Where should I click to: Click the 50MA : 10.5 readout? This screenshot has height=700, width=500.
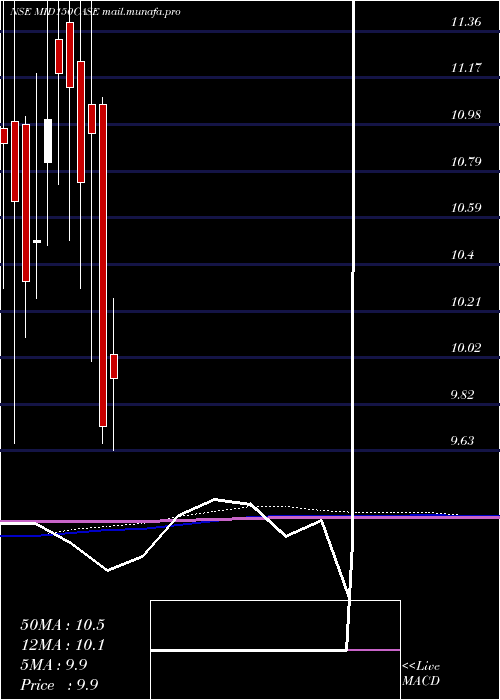(x=62, y=625)
